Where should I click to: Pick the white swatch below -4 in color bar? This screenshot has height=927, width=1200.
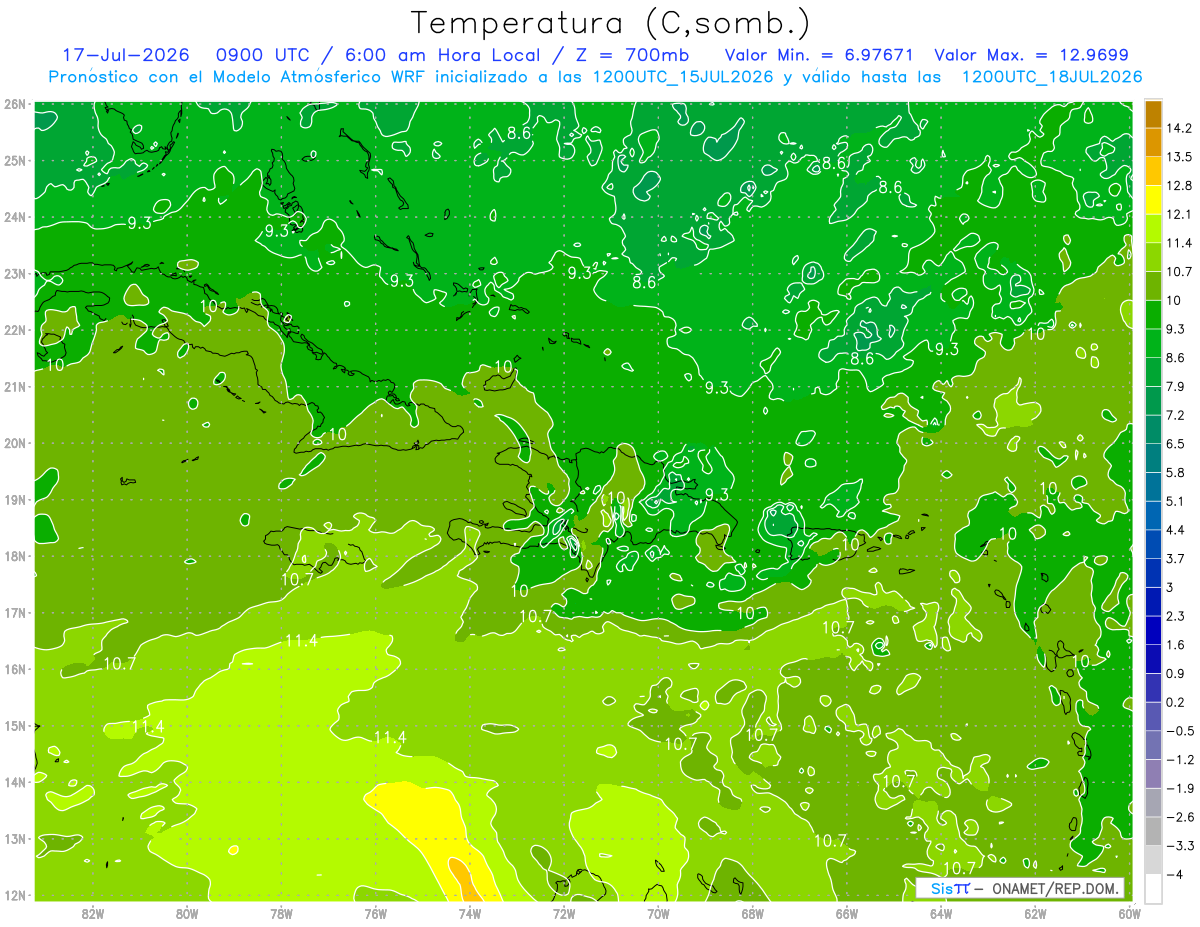1153,888
